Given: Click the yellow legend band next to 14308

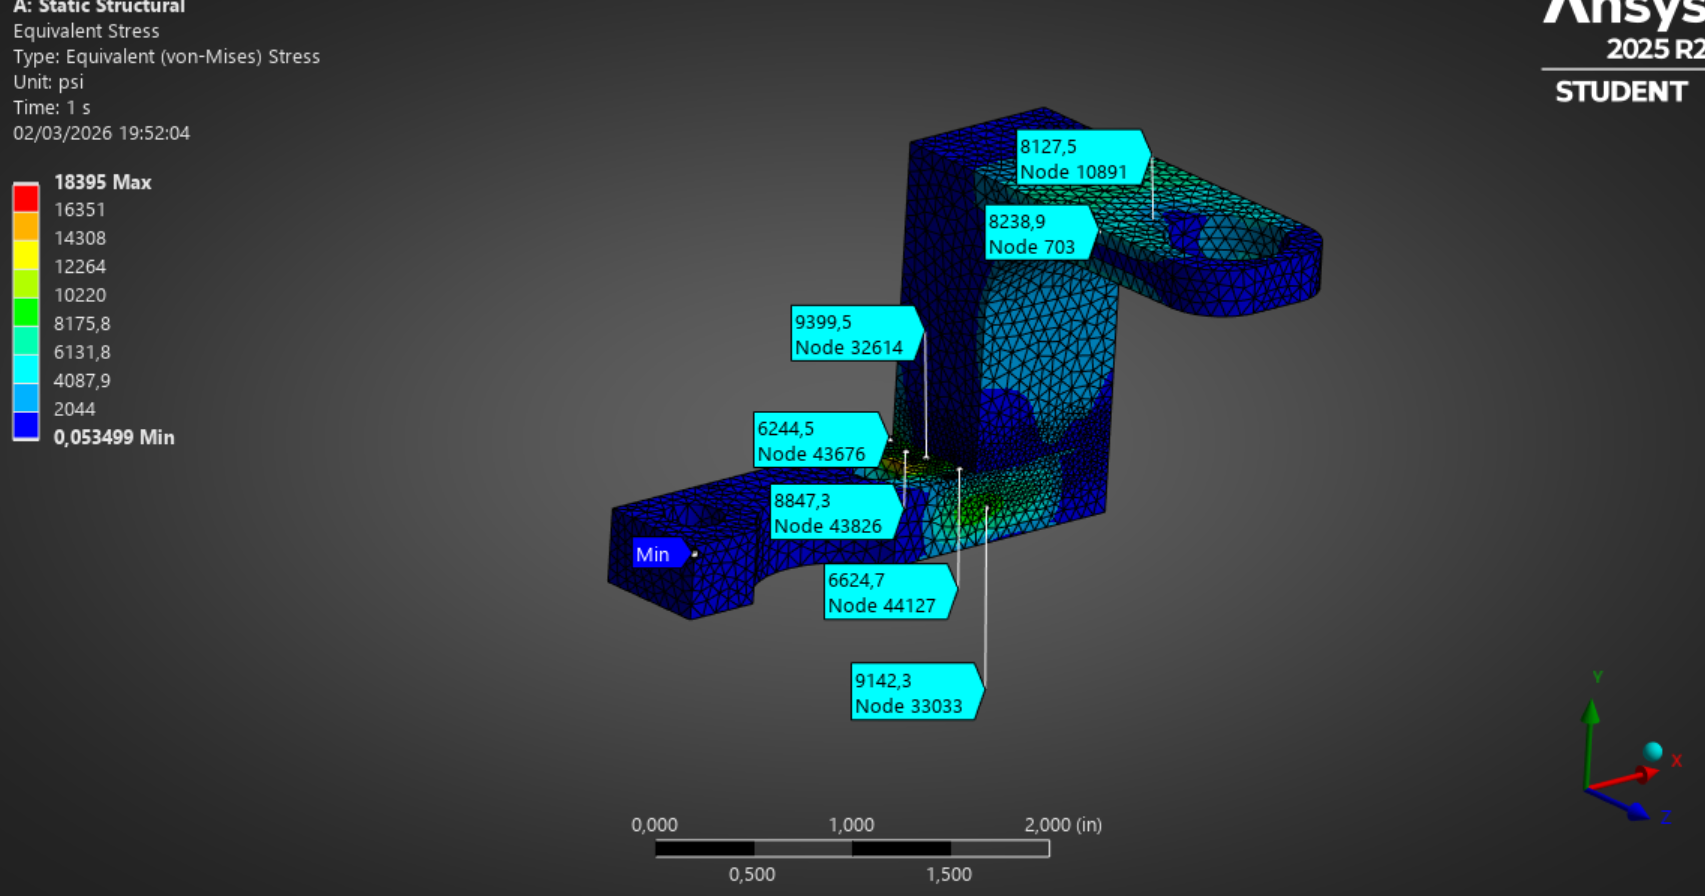Looking at the screenshot, I should point(26,255).
